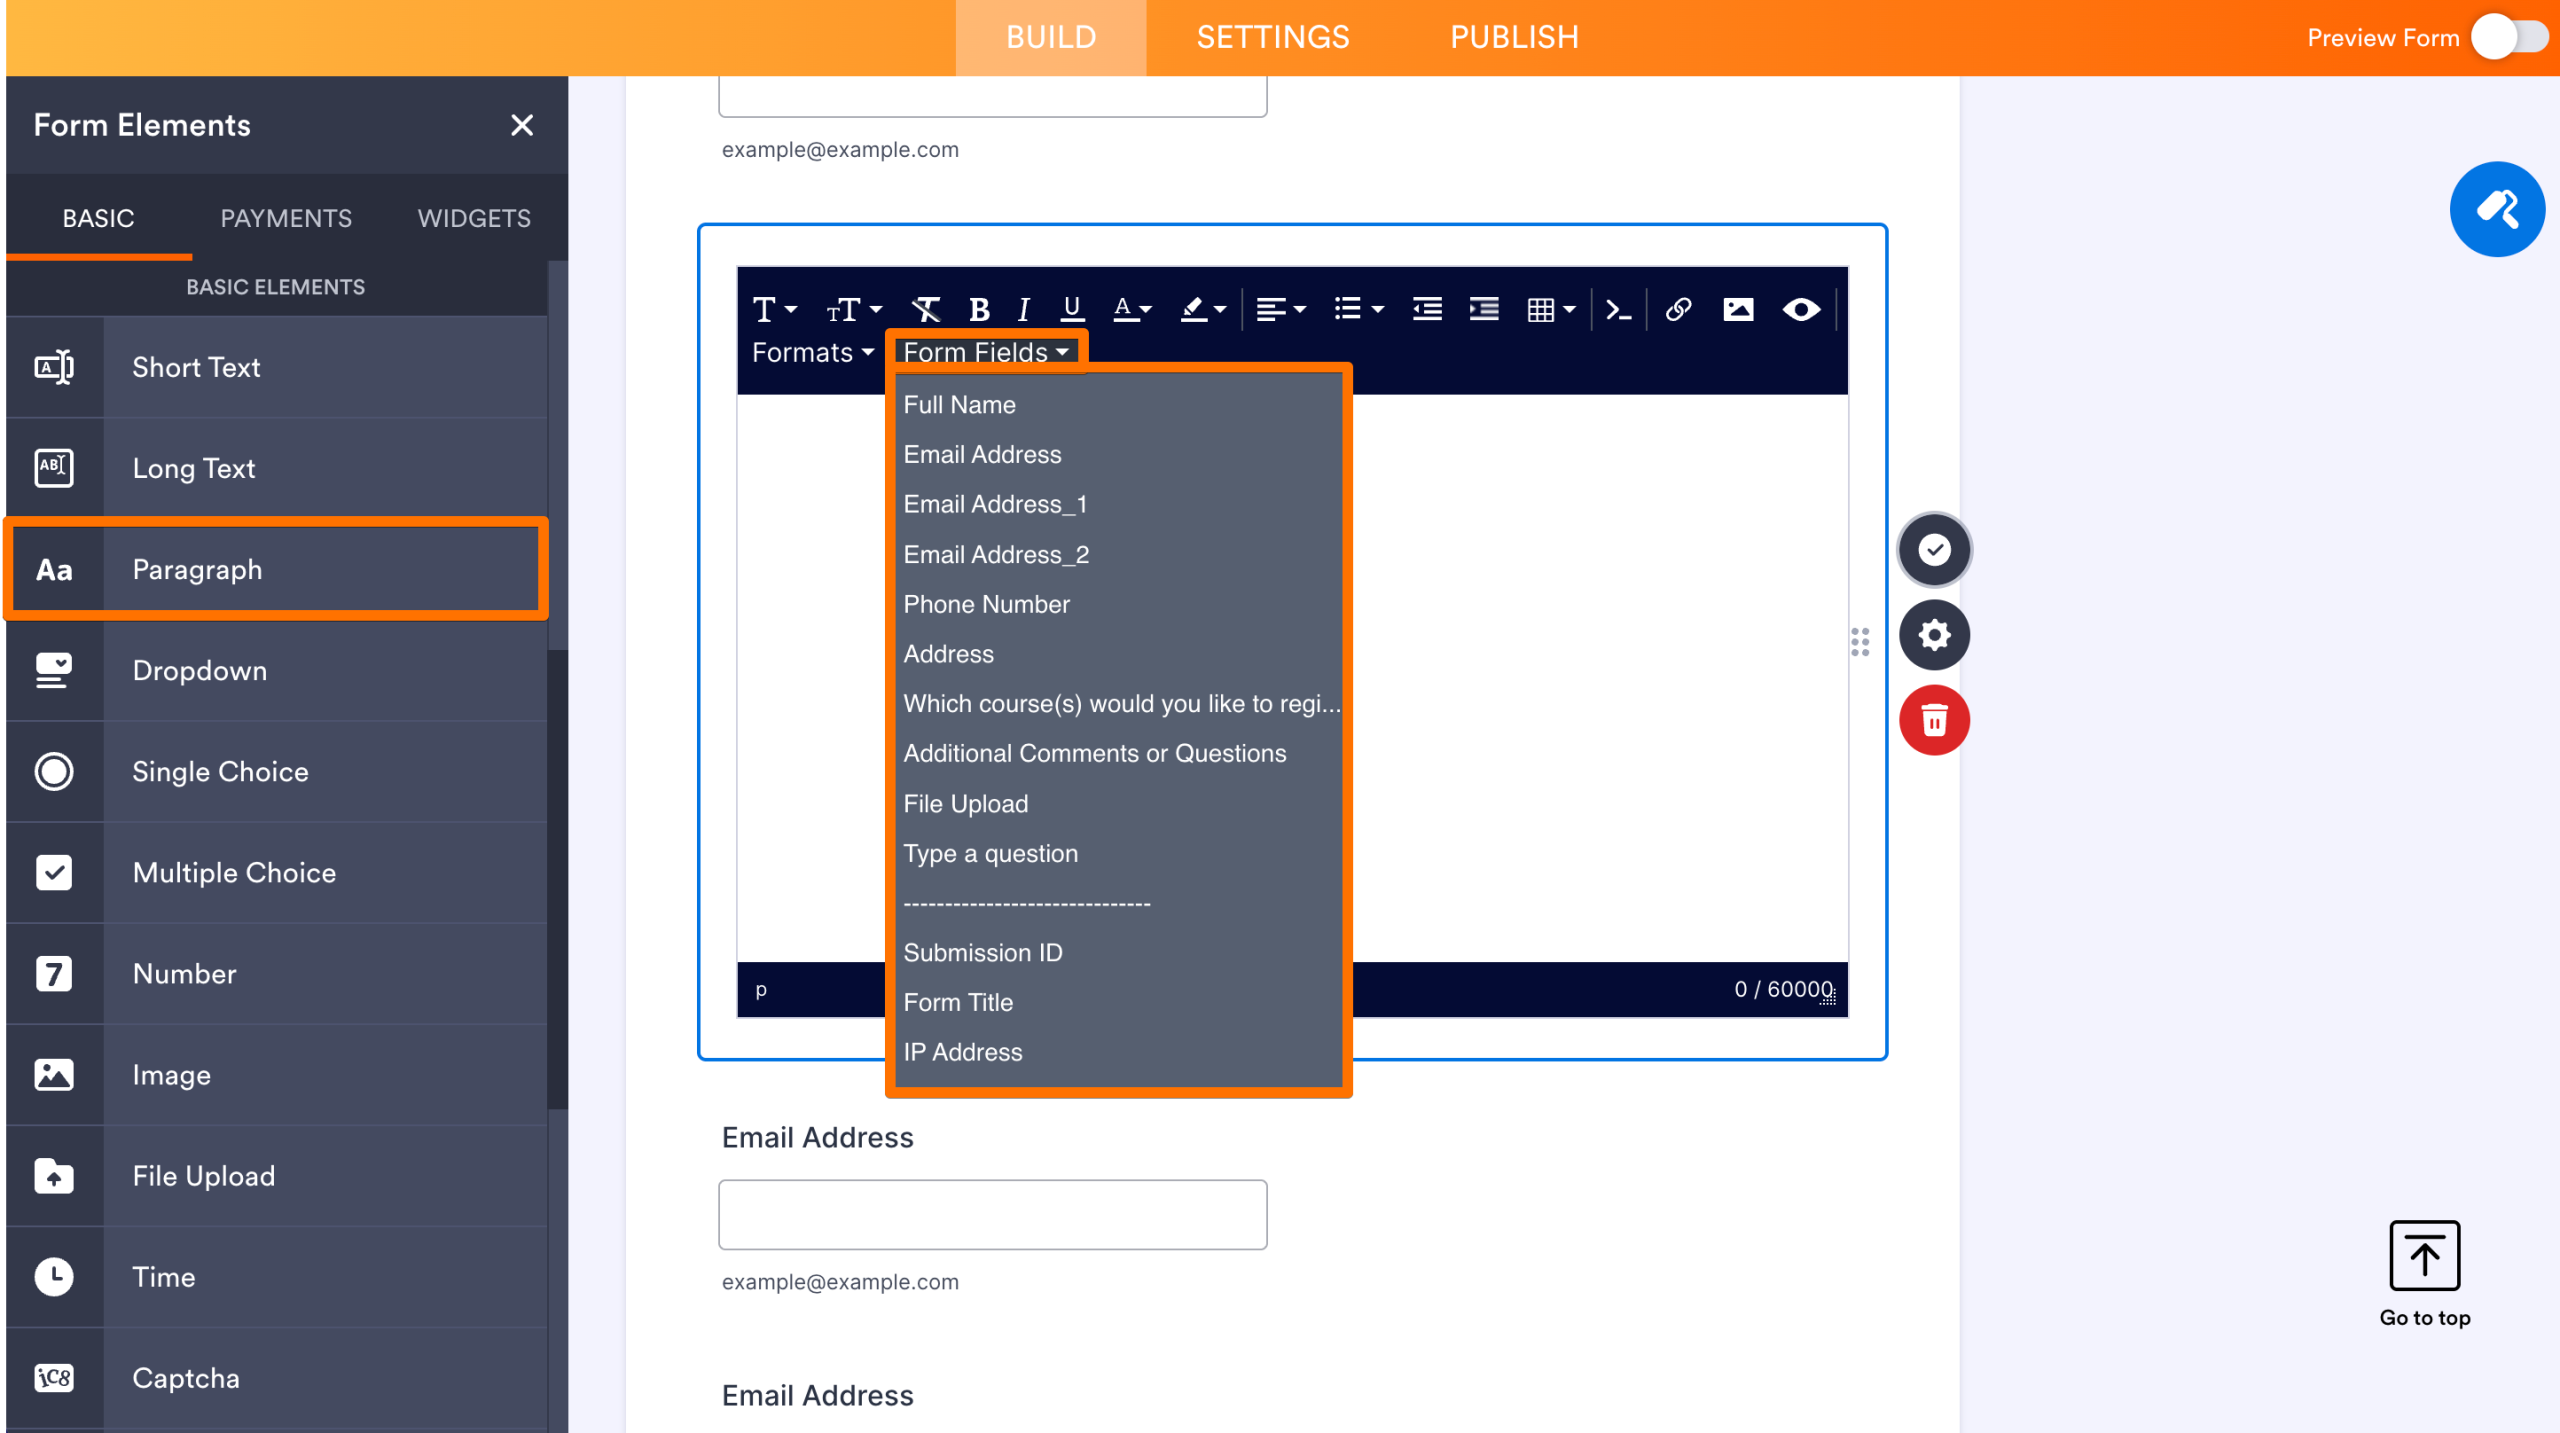Apply italic formatting in editor
Screen dimensions: 2560x1433
coord(1023,310)
